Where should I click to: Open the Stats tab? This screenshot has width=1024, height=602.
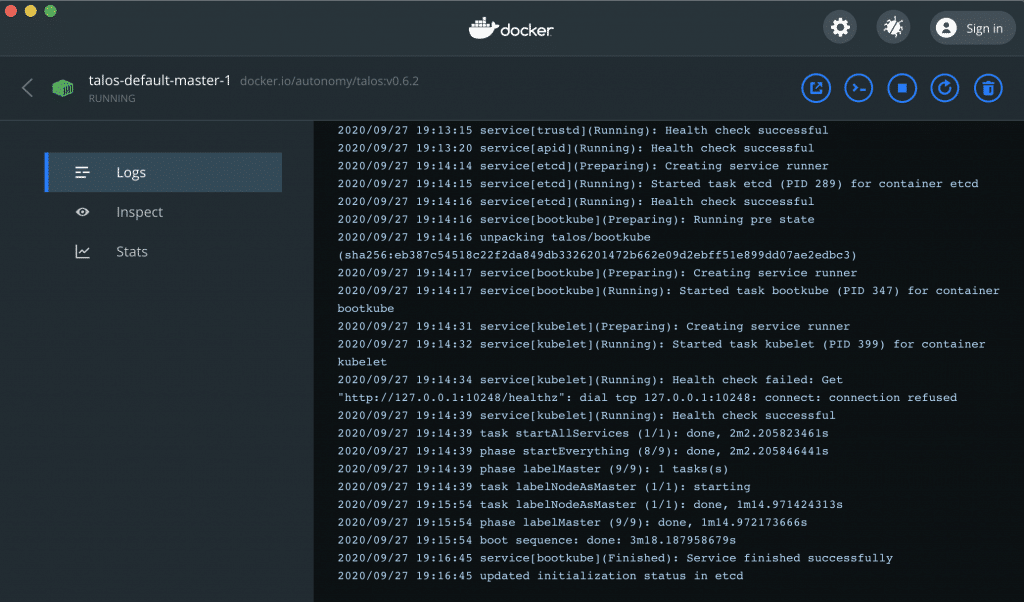pos(163,251)
